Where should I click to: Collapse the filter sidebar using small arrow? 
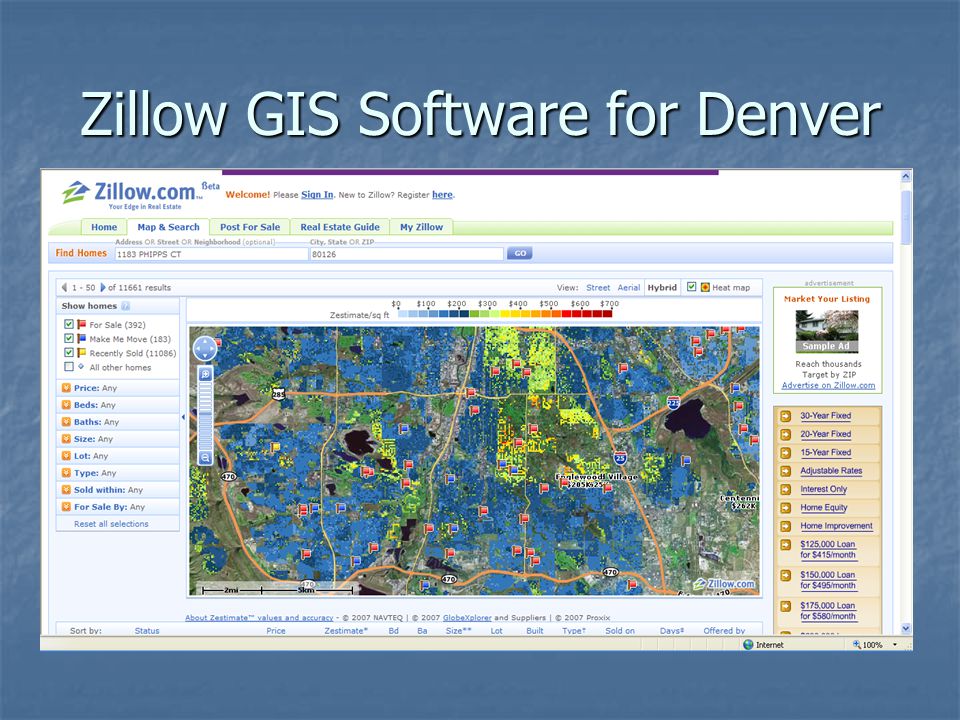coord(183,417)
